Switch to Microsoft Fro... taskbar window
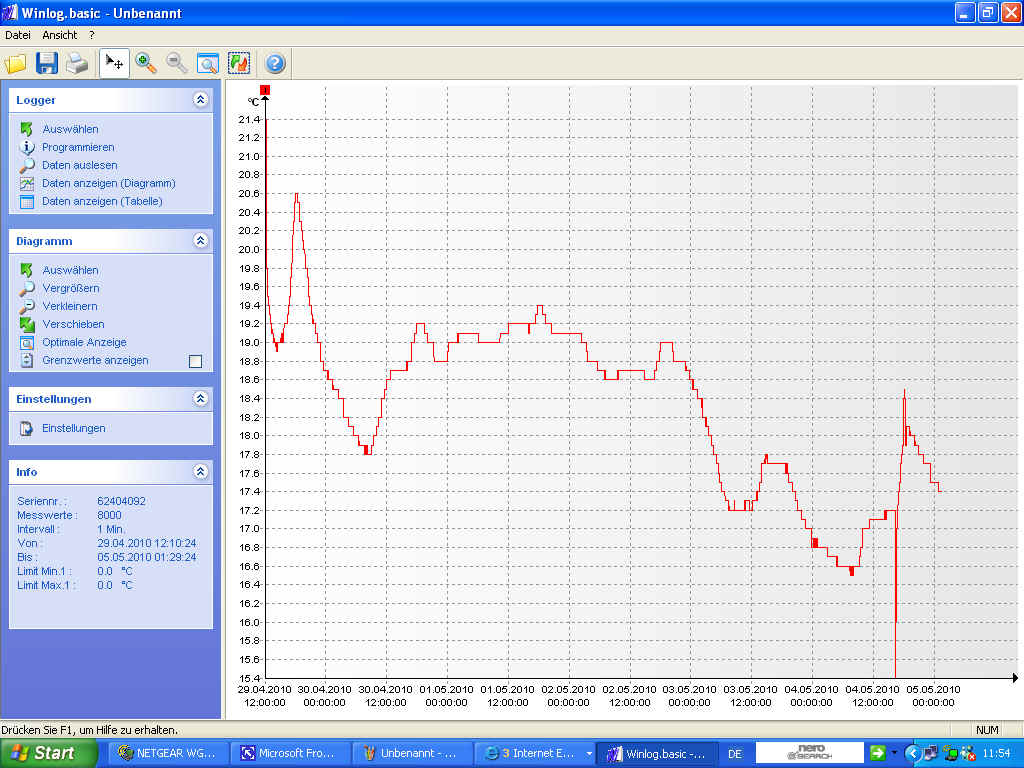Viewport: 1024px width, 768px height. [290, 754]
